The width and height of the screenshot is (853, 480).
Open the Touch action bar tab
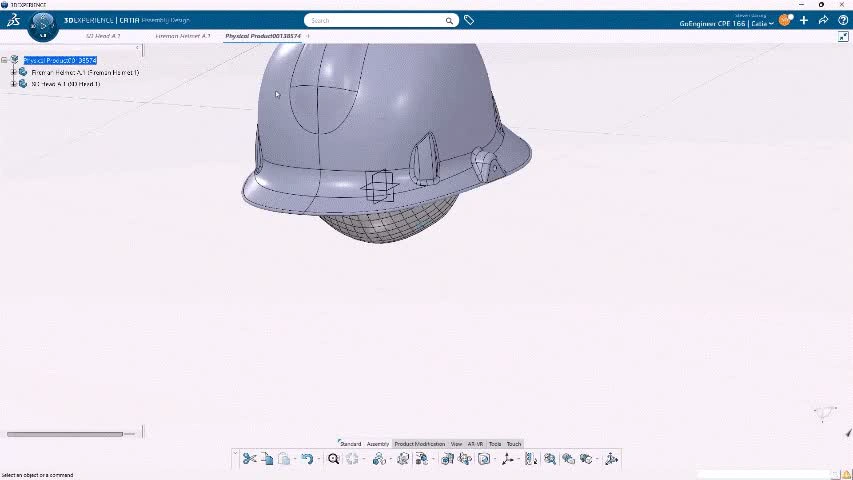point(514,444)
